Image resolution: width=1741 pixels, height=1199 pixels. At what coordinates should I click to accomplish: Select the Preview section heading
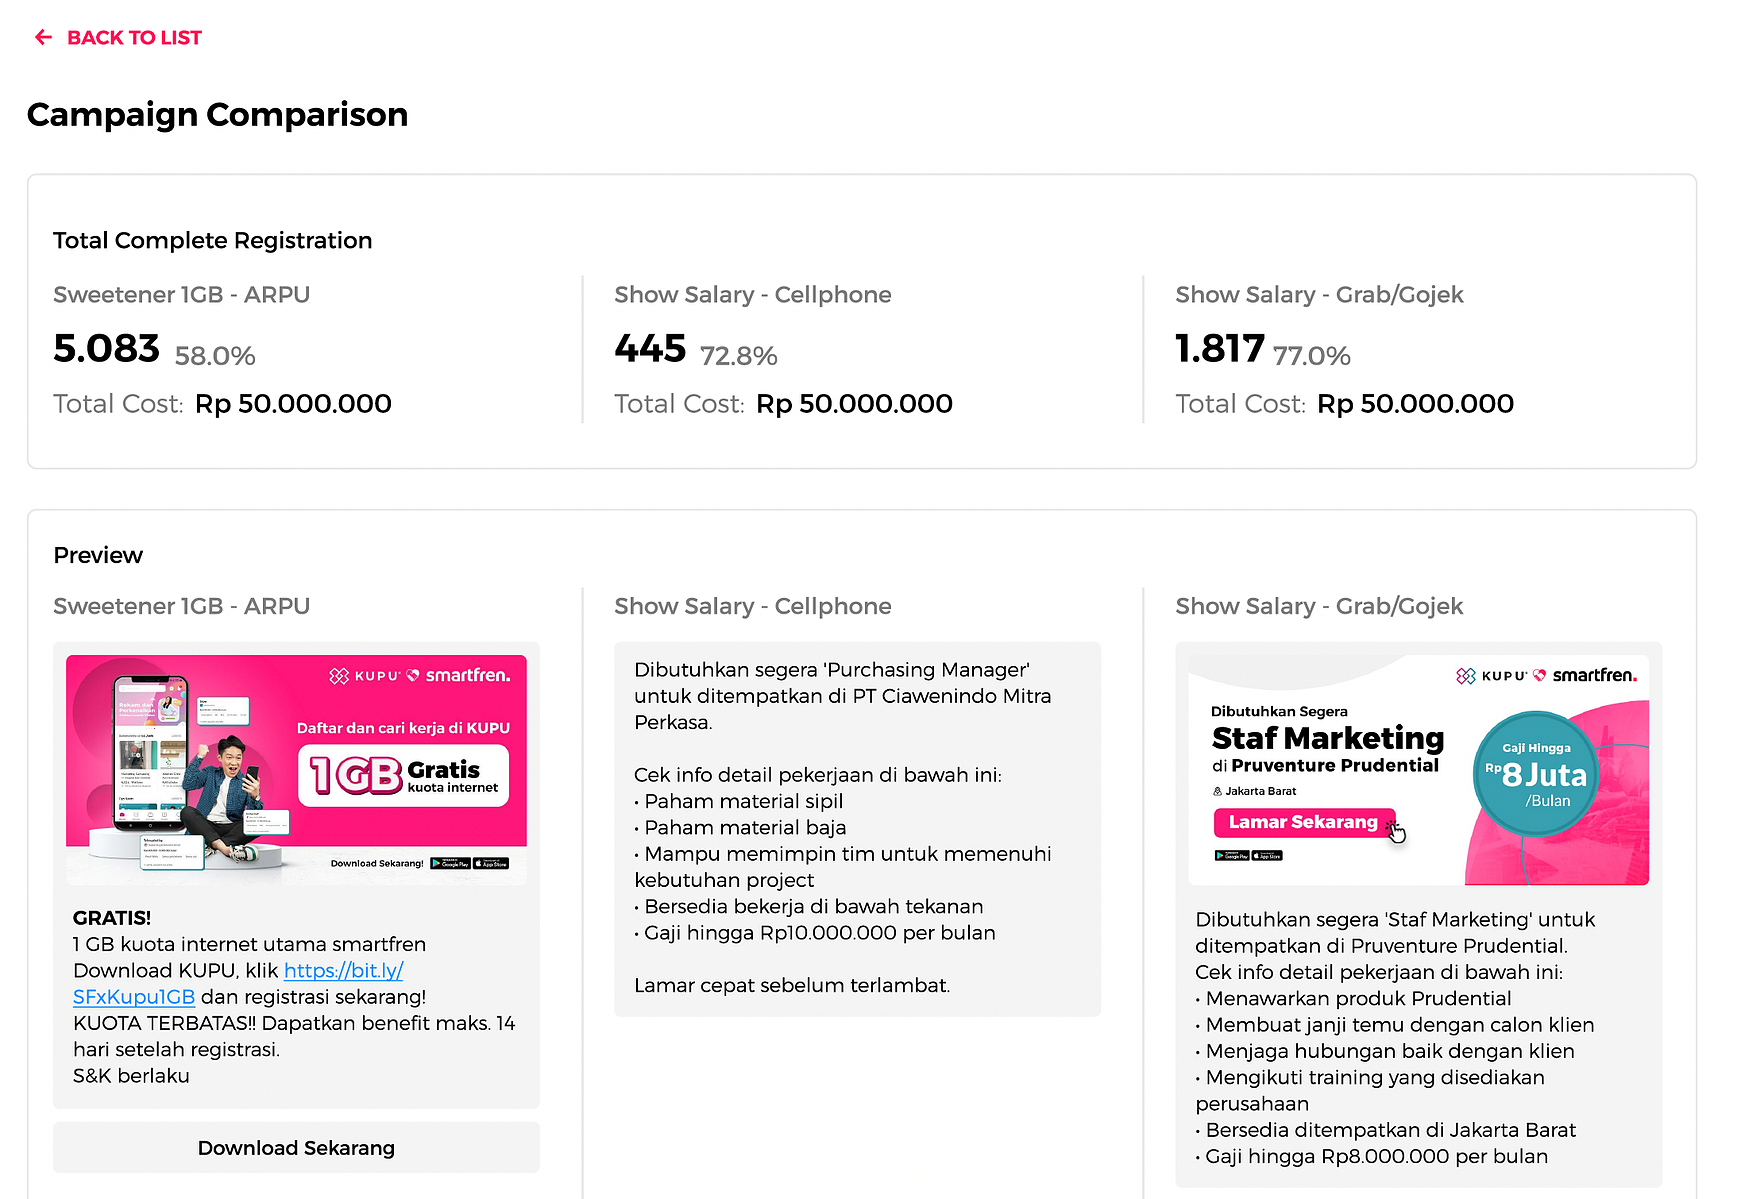pos(98,556)
